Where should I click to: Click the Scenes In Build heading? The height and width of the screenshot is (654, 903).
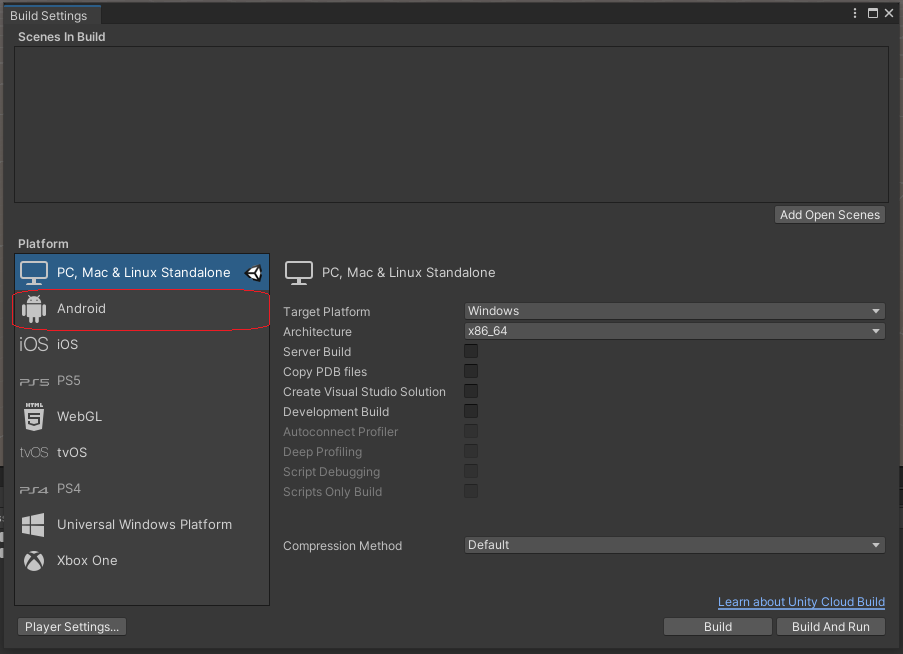pyautogui.click(x=62, y=37)
